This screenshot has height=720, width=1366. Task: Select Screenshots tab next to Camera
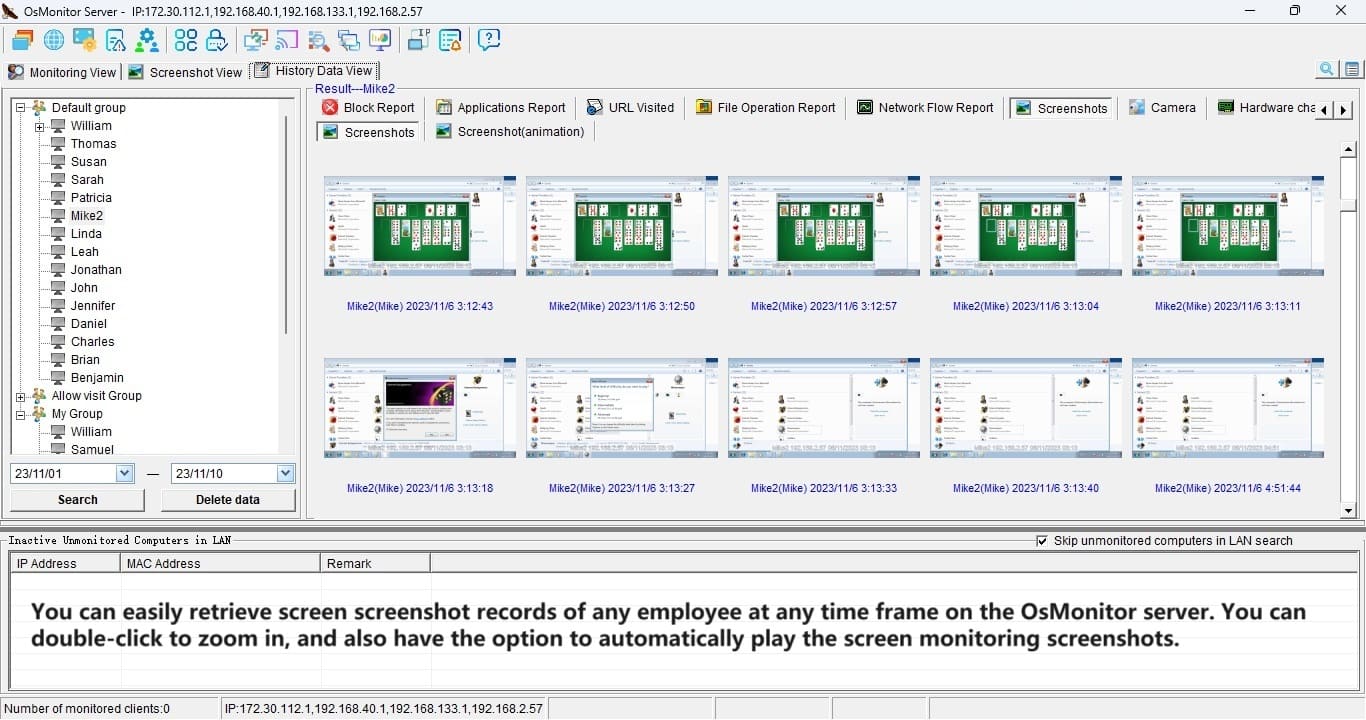[x=1061, y=108]
